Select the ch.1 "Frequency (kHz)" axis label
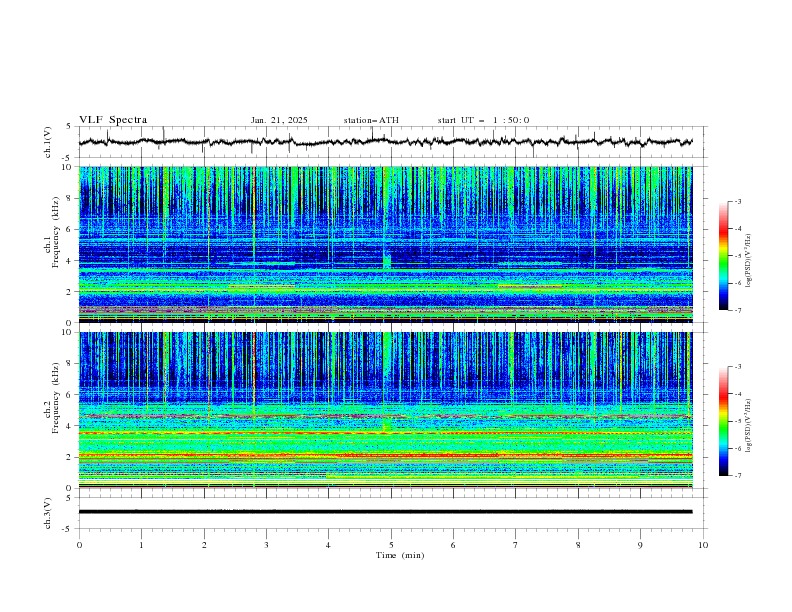The height and width of the screenshot is (612, 792). pos(55,232)
